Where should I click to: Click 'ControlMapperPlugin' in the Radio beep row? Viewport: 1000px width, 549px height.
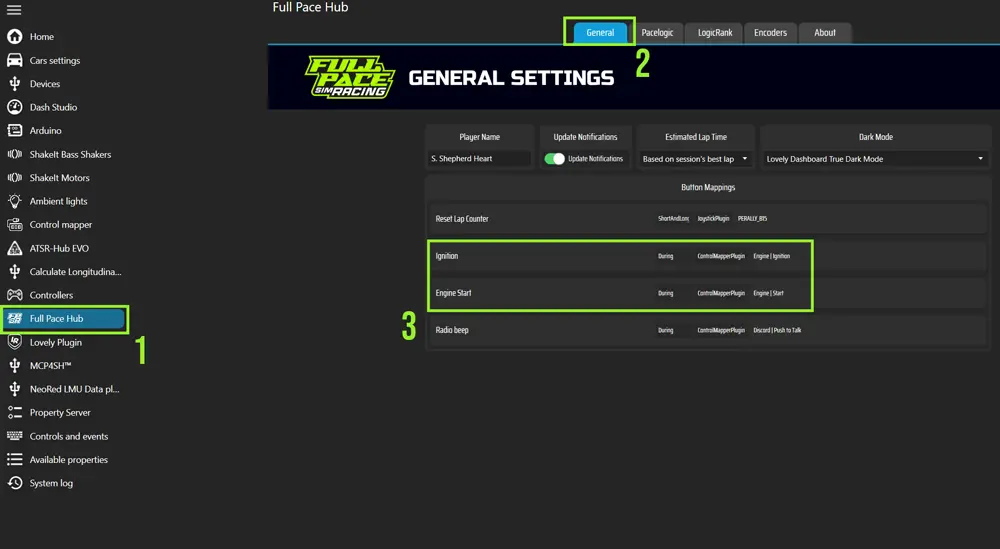coord(721,330)
